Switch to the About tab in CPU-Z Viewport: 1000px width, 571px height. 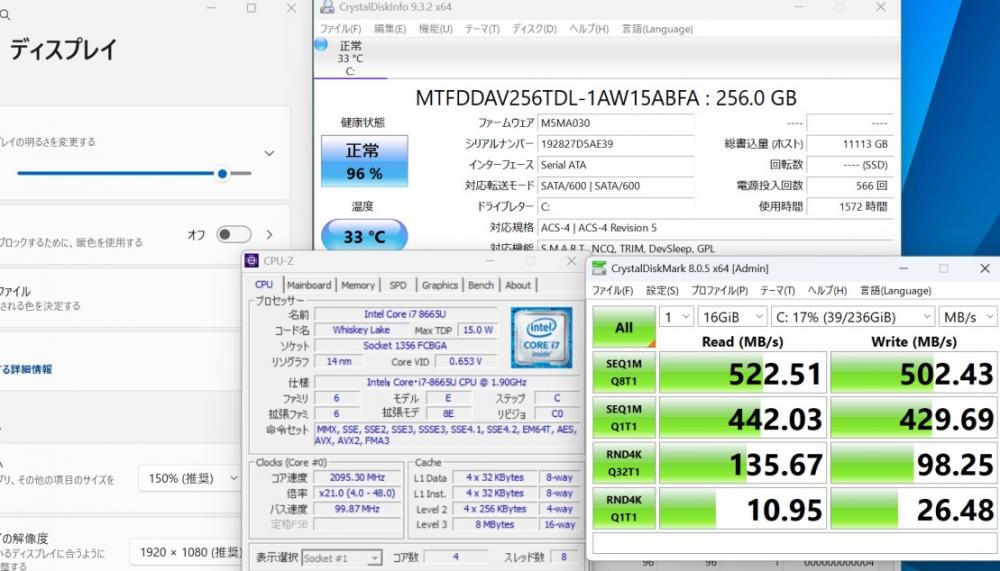pyautogui.click(x=518, y=285)
